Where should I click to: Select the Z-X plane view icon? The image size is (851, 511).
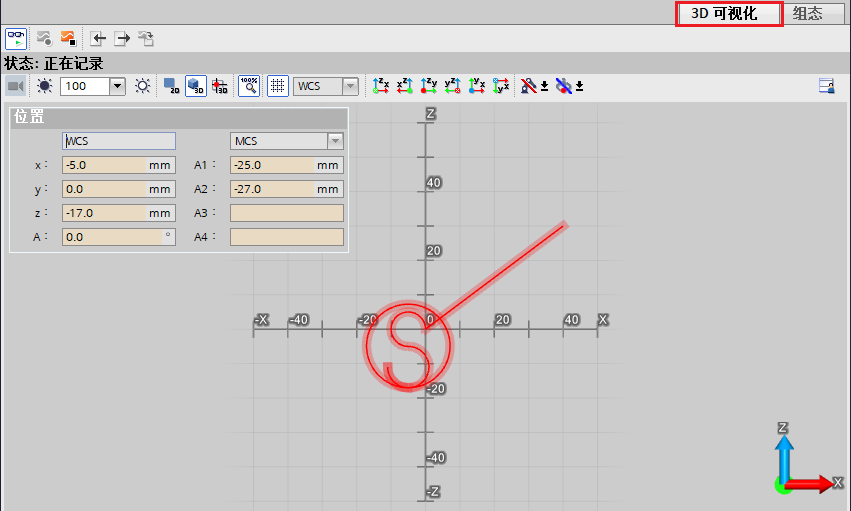coord(381,86)
